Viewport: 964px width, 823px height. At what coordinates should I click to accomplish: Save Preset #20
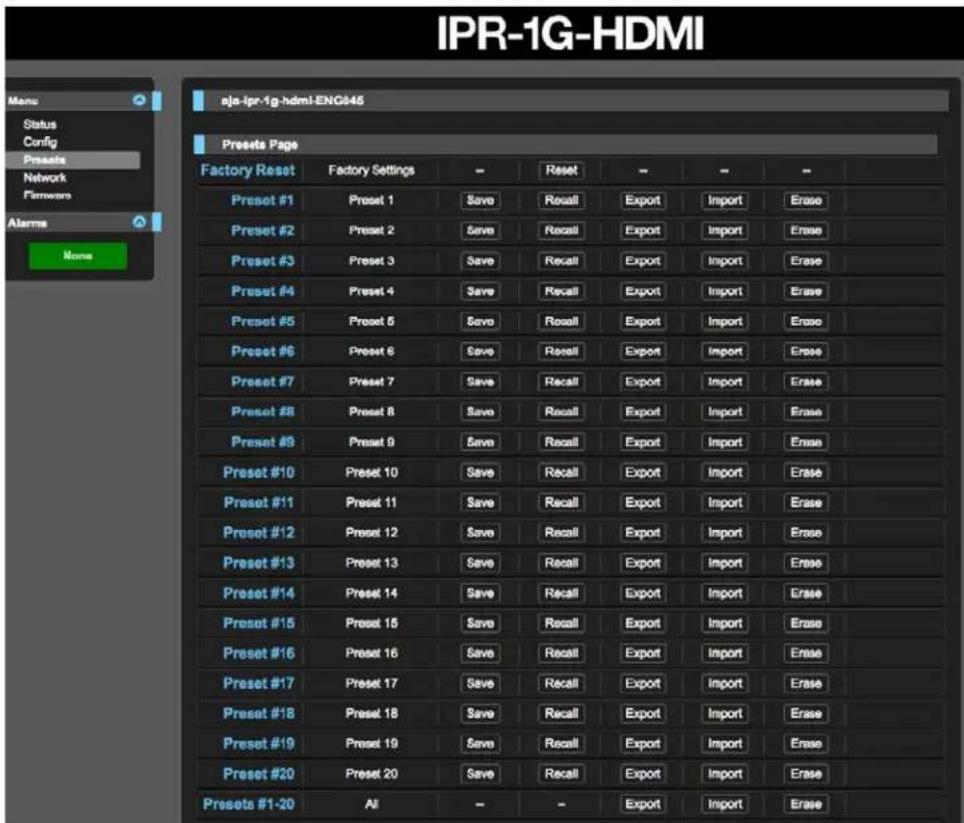click(x=480, y=773)
